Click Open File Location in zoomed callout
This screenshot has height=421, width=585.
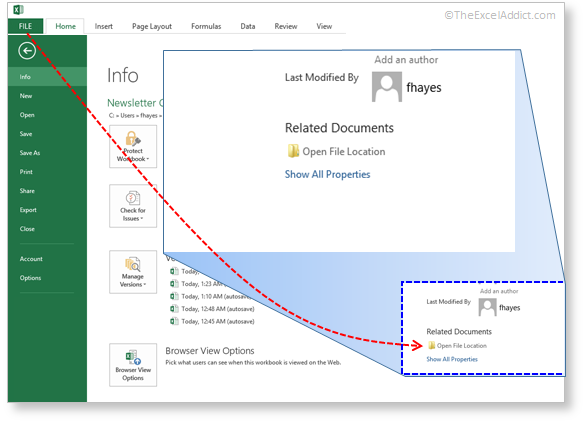point(344,152)
